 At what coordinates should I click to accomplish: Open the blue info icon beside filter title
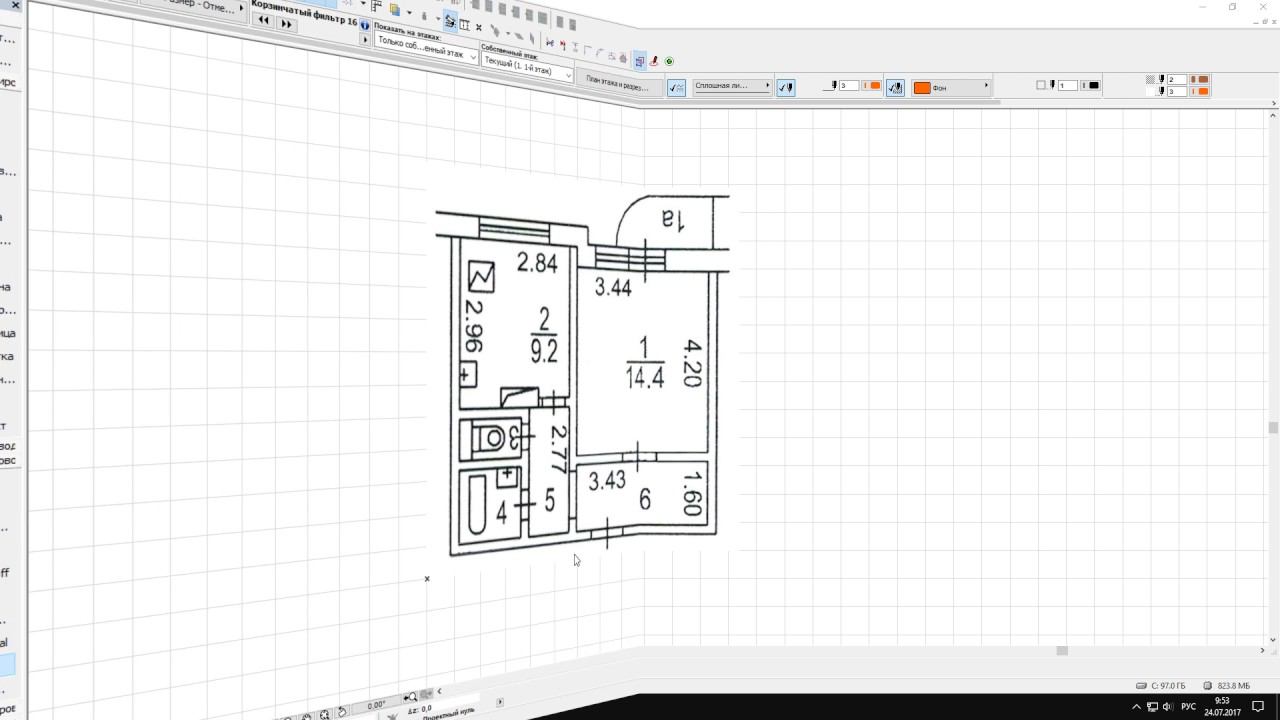[365, 26]
